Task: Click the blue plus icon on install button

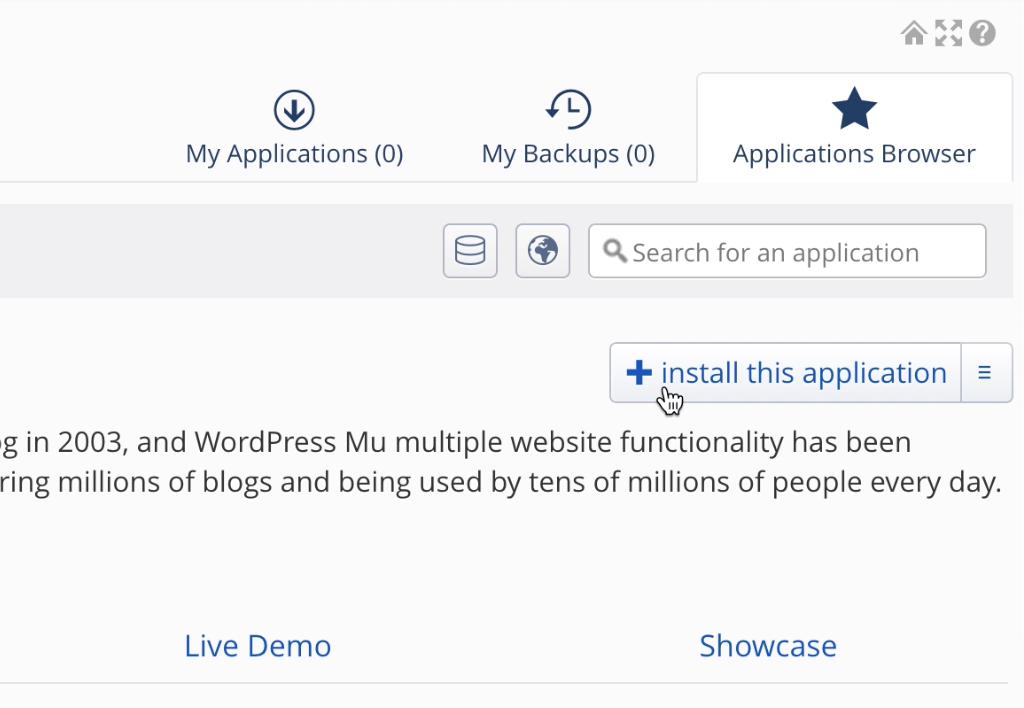Action: 639,372
